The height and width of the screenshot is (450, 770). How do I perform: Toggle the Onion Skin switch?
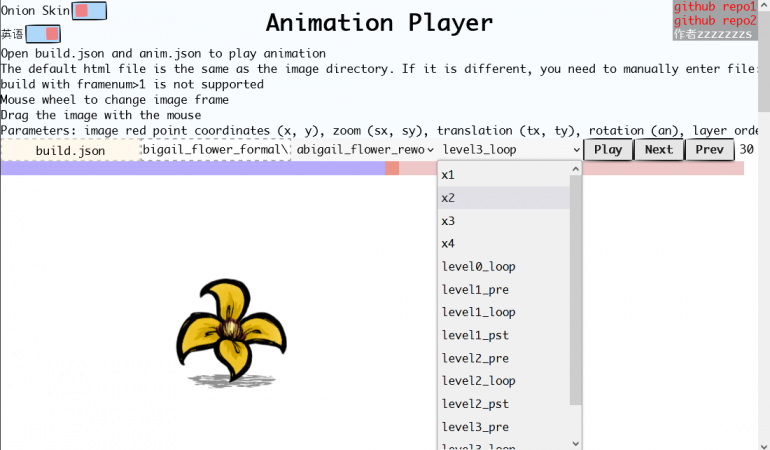tap(89, 11)
